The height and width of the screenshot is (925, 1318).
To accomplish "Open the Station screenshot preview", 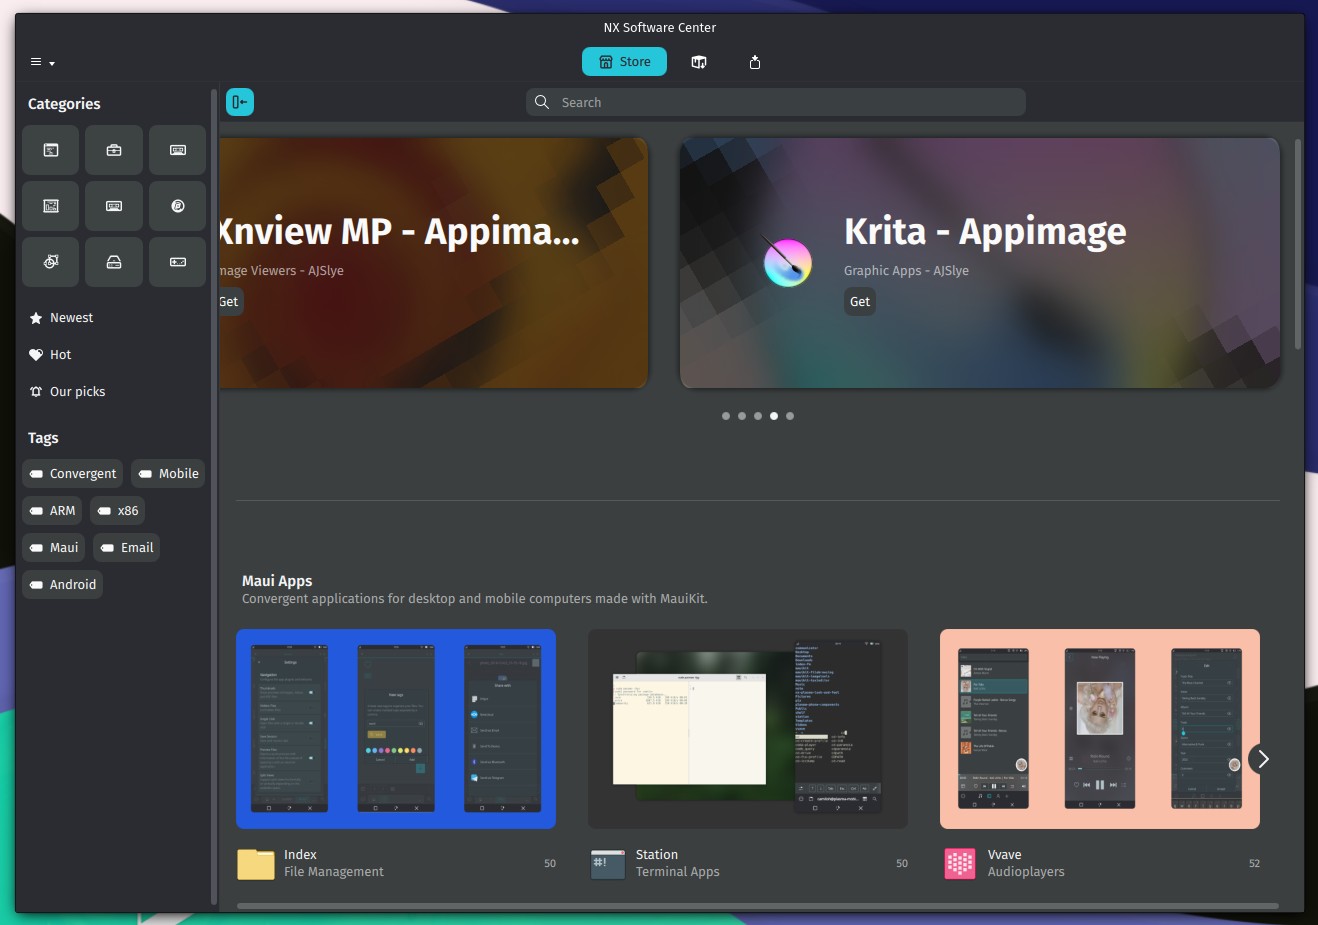I will pyautogui.click(x=748, y=729).
